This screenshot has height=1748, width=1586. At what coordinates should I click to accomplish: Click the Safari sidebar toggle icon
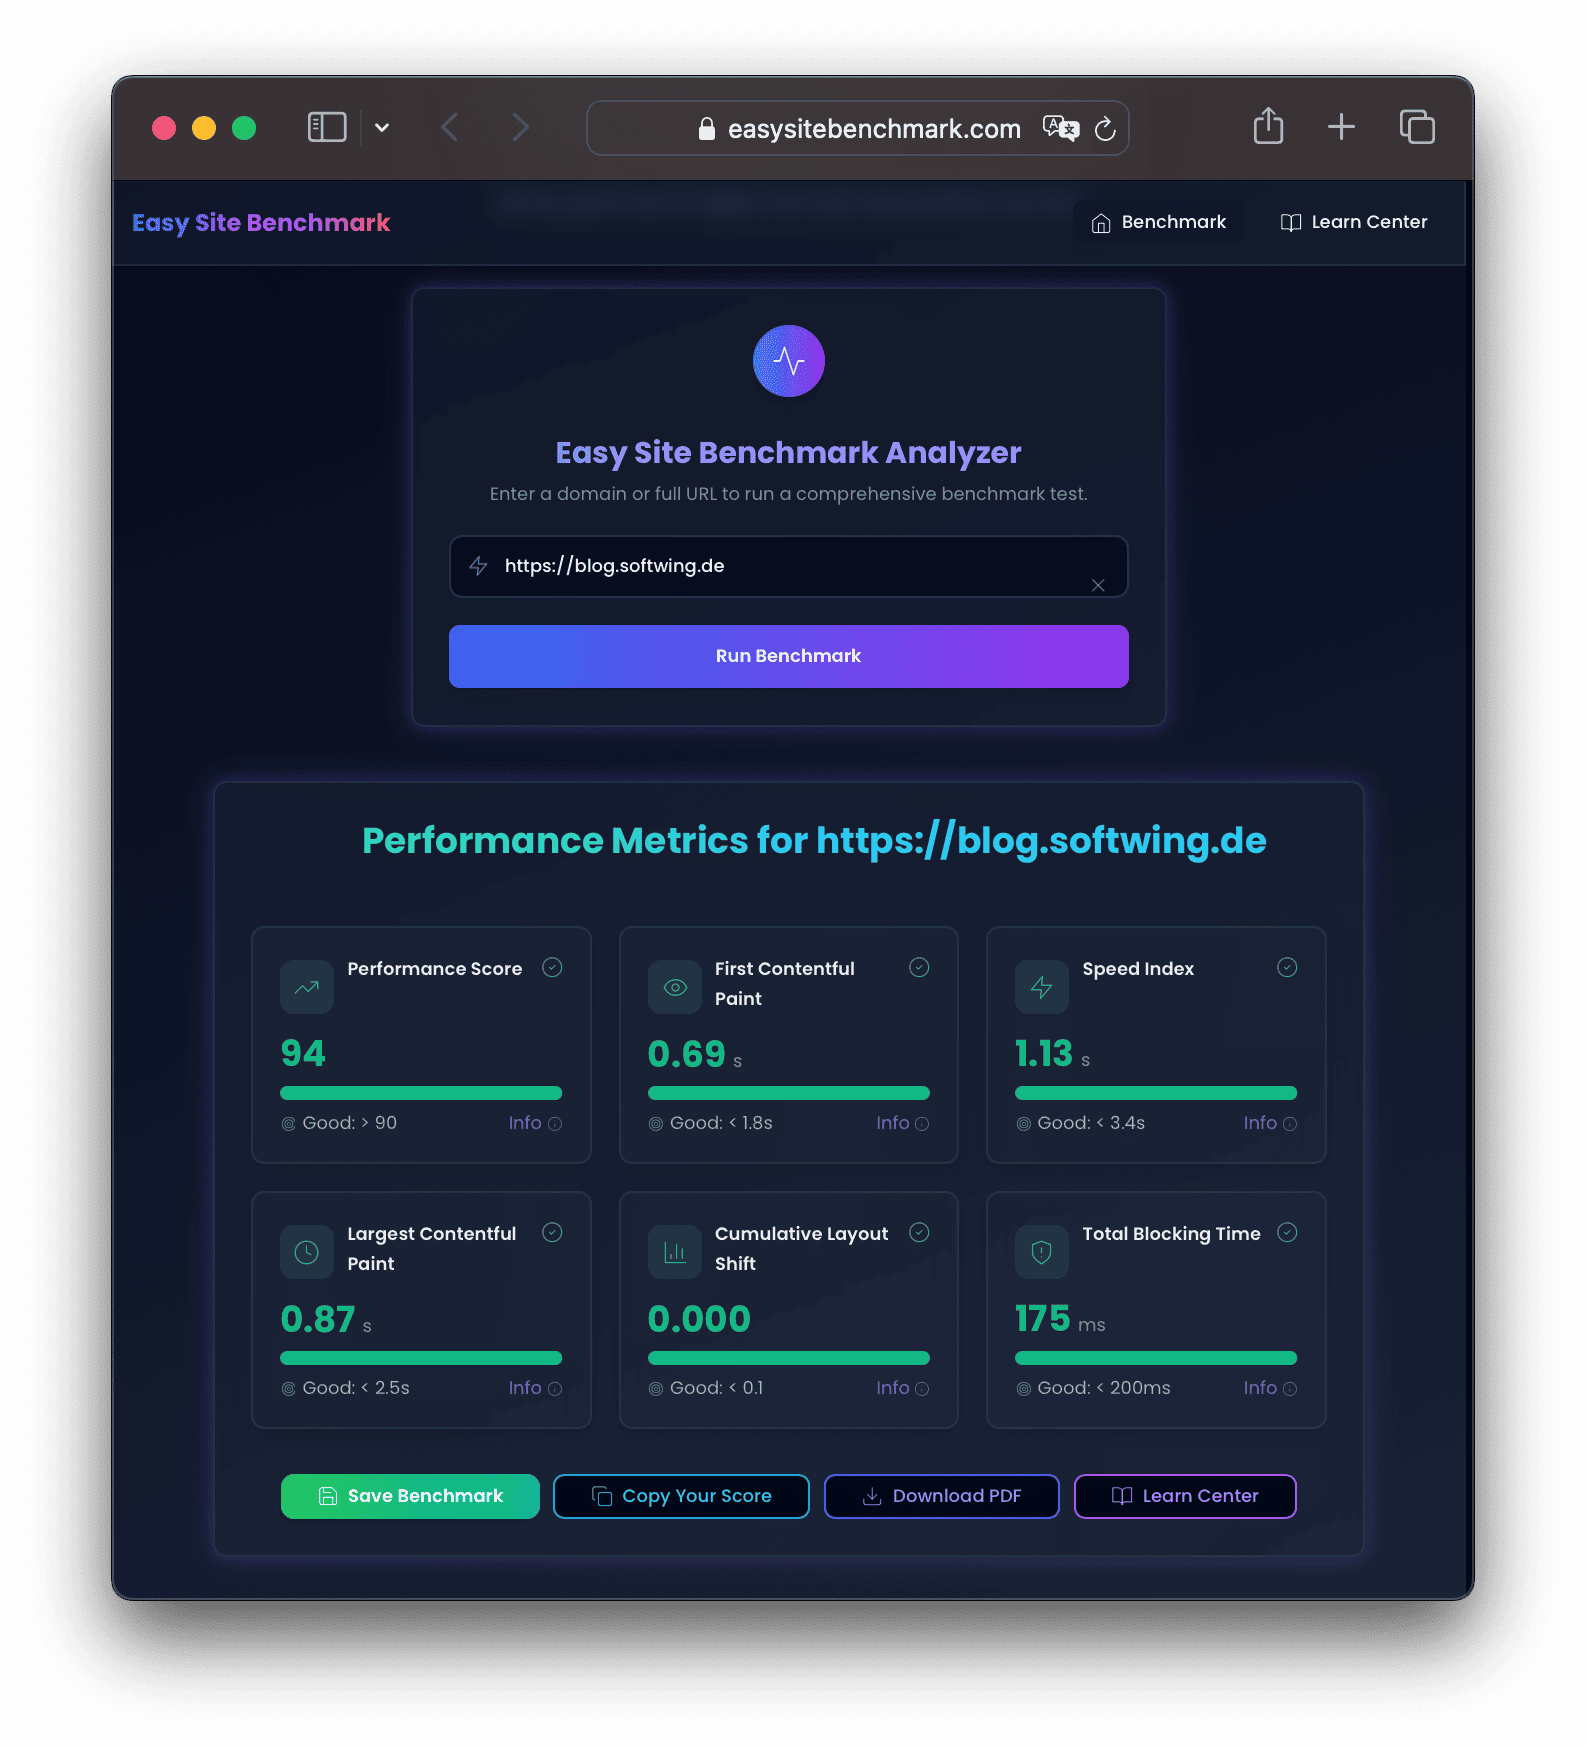tap(327, 127)
